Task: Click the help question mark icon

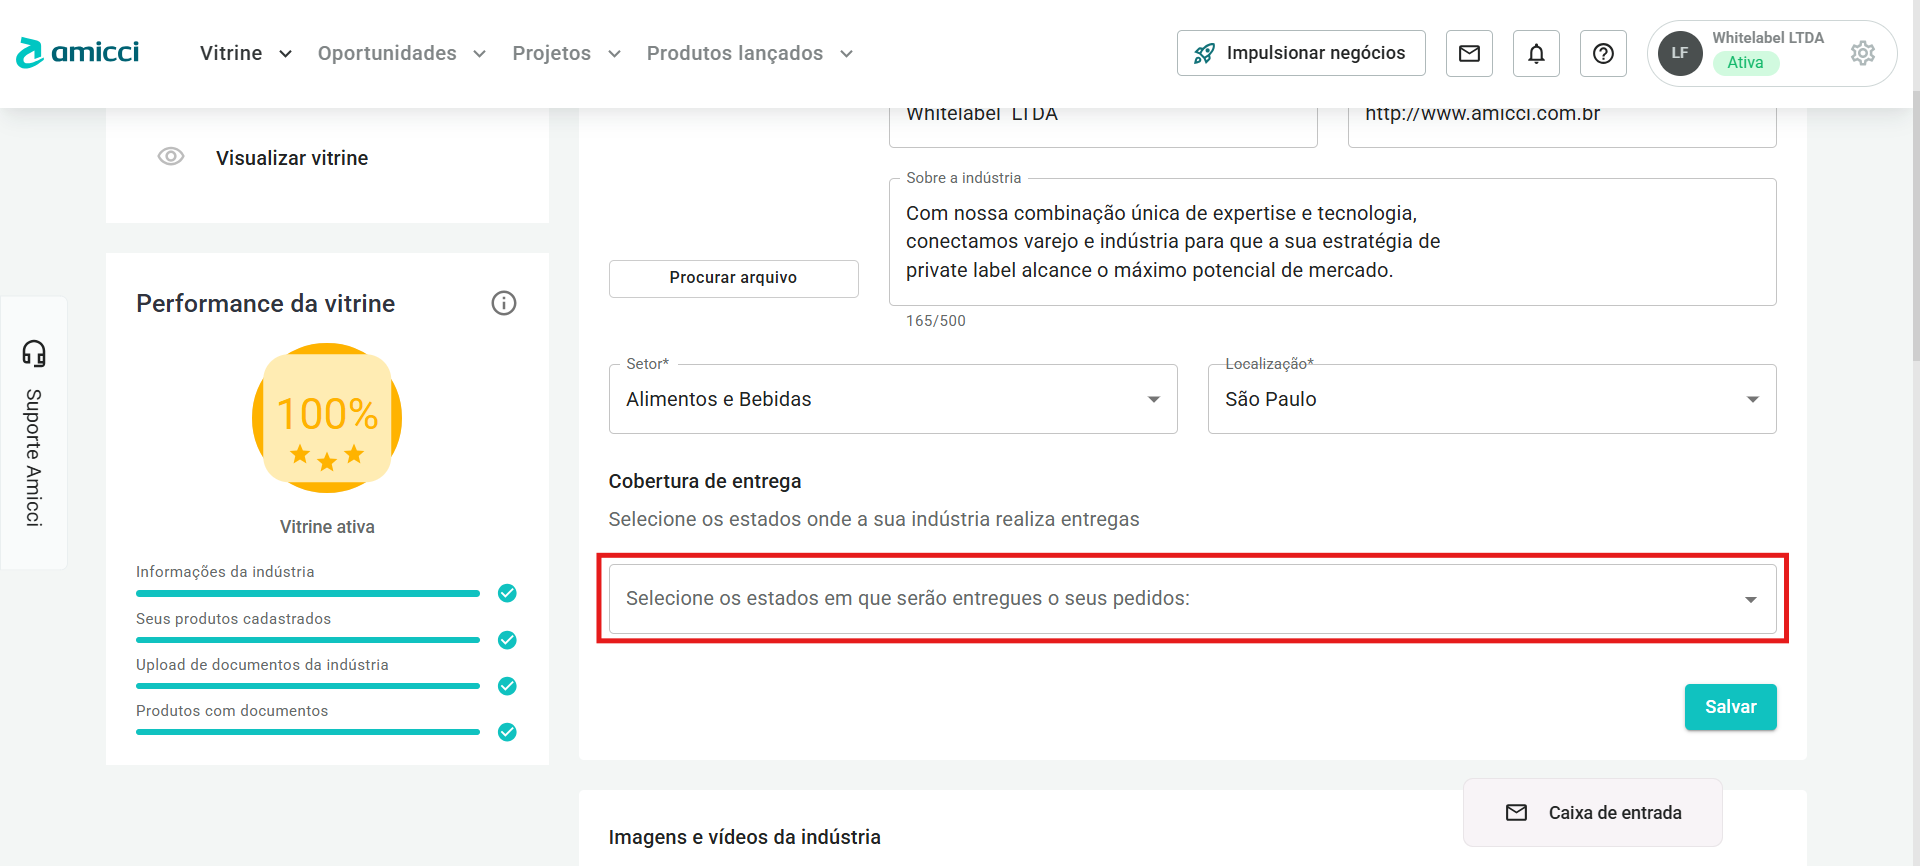Action: point(1603,54)
